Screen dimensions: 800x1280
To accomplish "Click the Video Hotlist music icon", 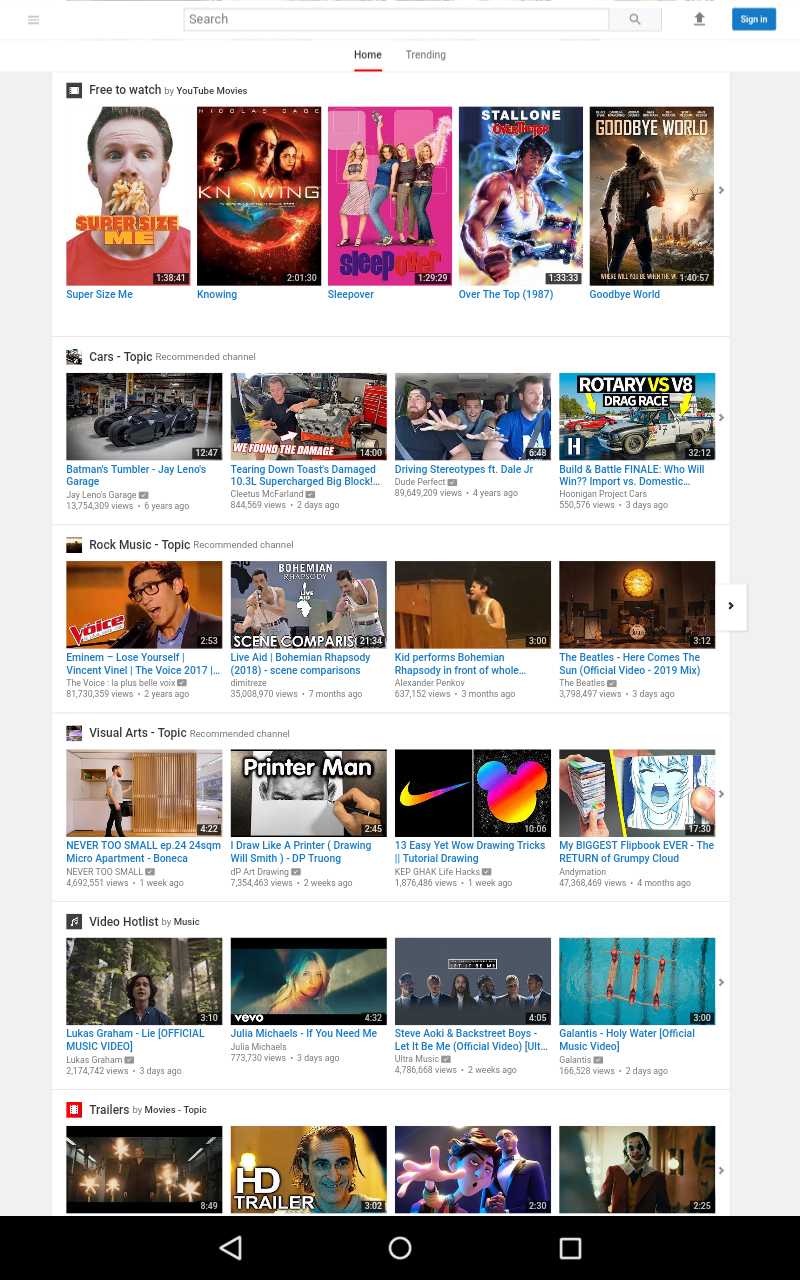I will point(73,921).
